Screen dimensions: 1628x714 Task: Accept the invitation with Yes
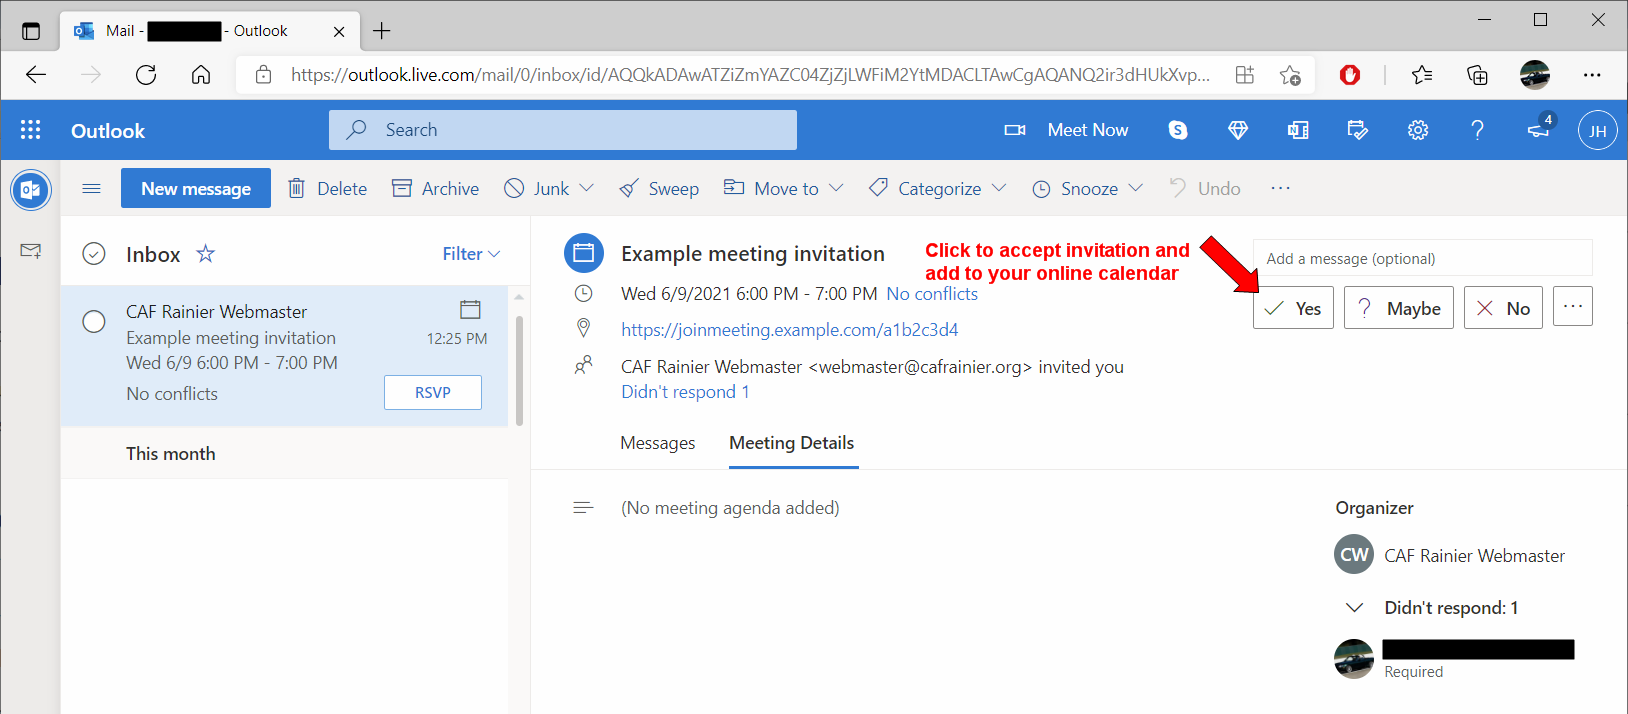tap(1293, 308)
